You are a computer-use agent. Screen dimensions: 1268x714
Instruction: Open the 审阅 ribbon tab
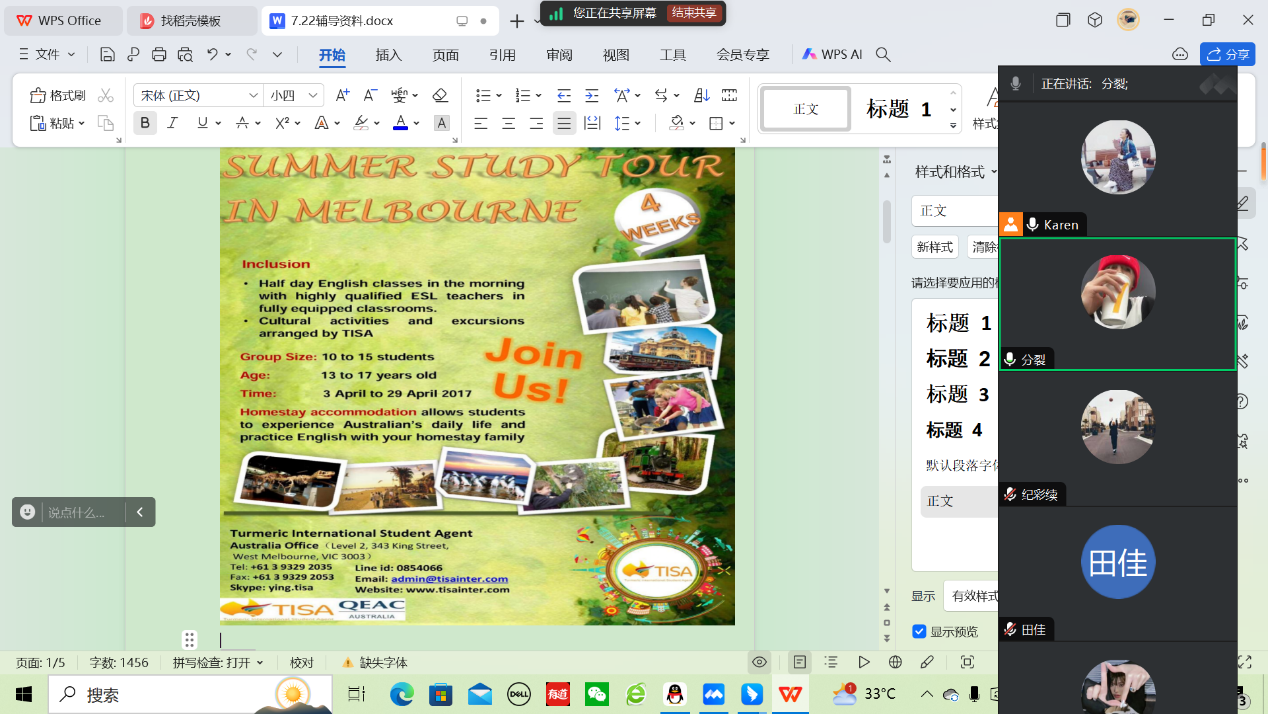tap(559, 55)
